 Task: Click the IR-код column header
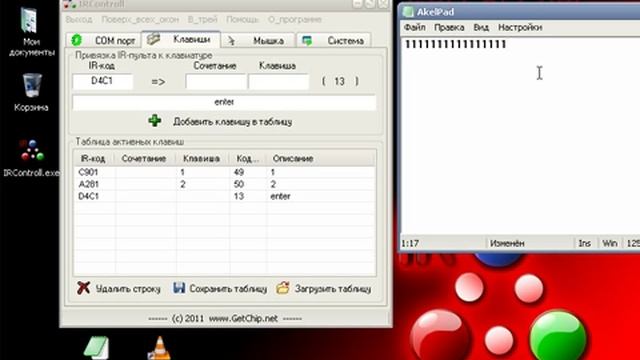(93, 158)
